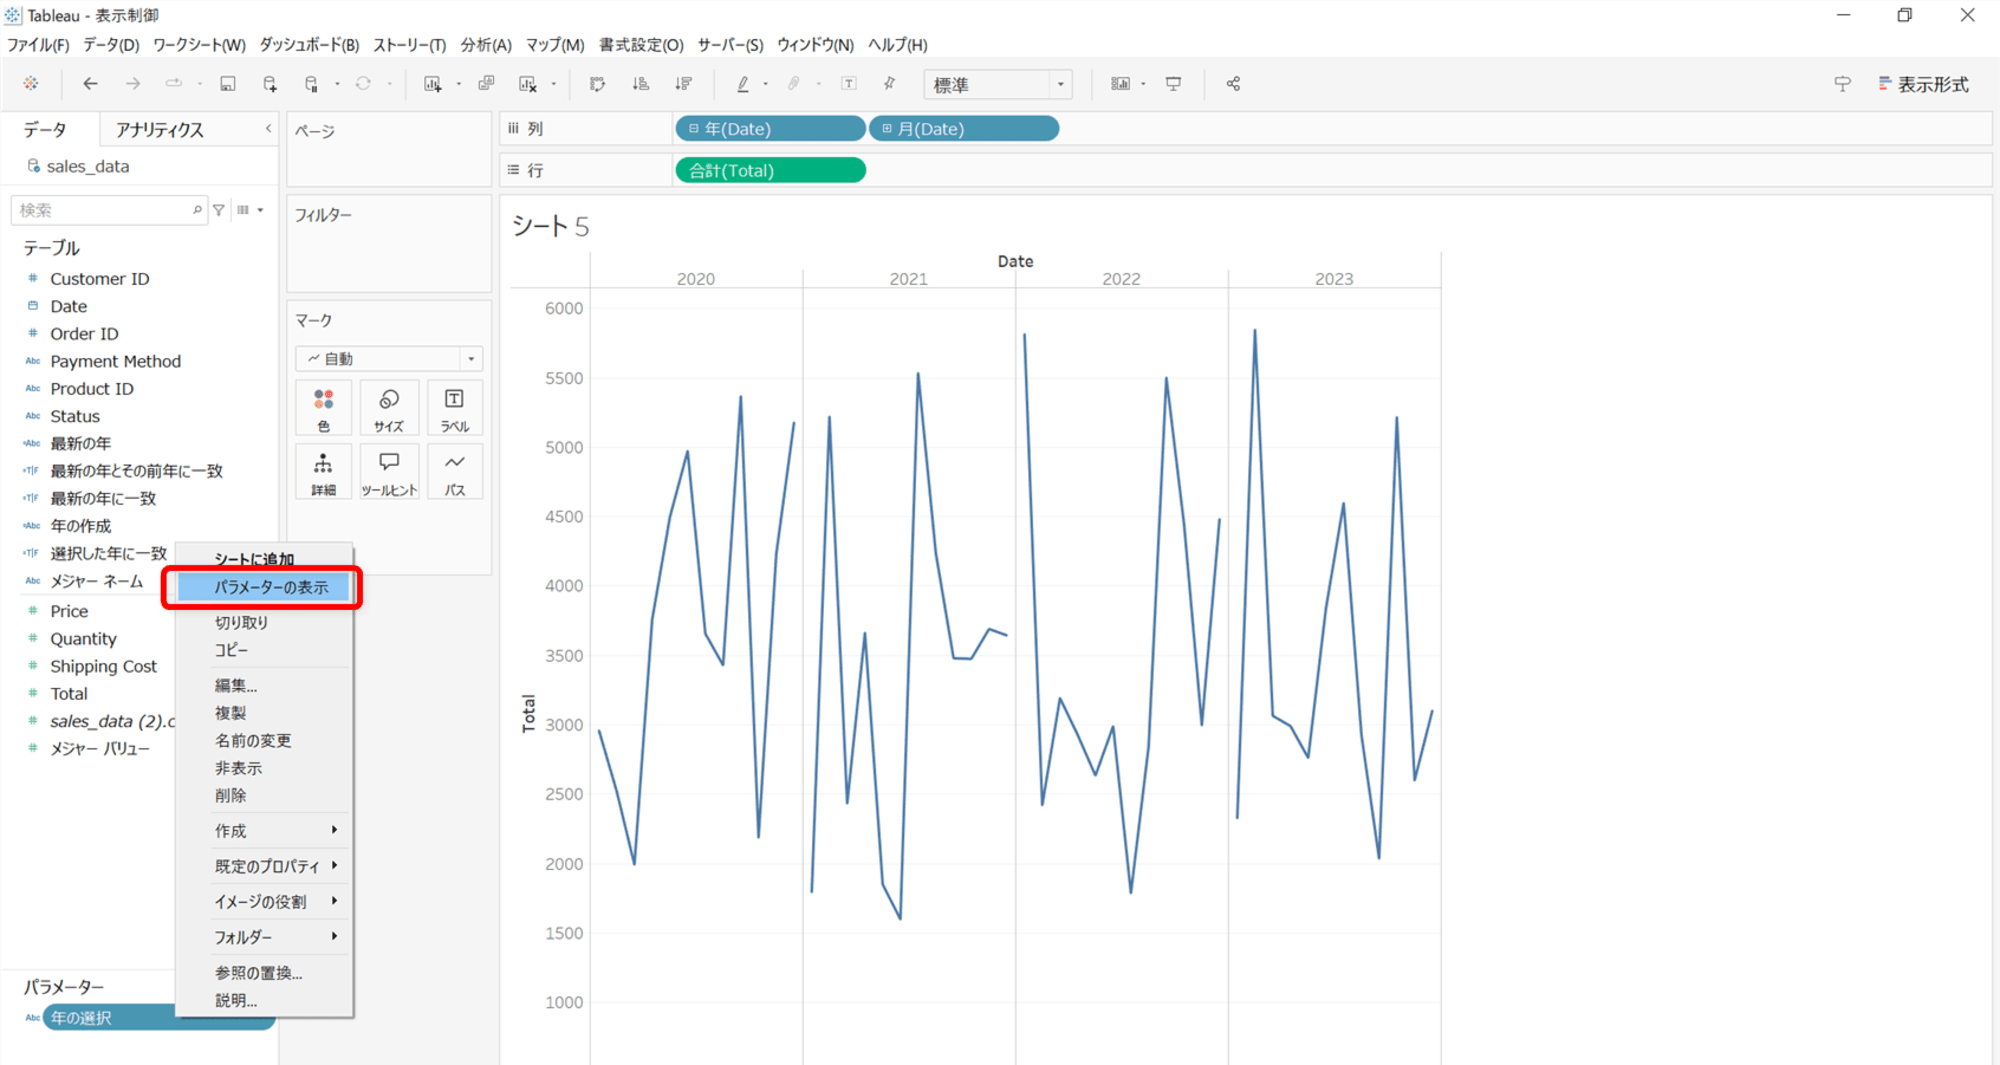
Task: Click the fix axes pin icon
Action: 889,84
